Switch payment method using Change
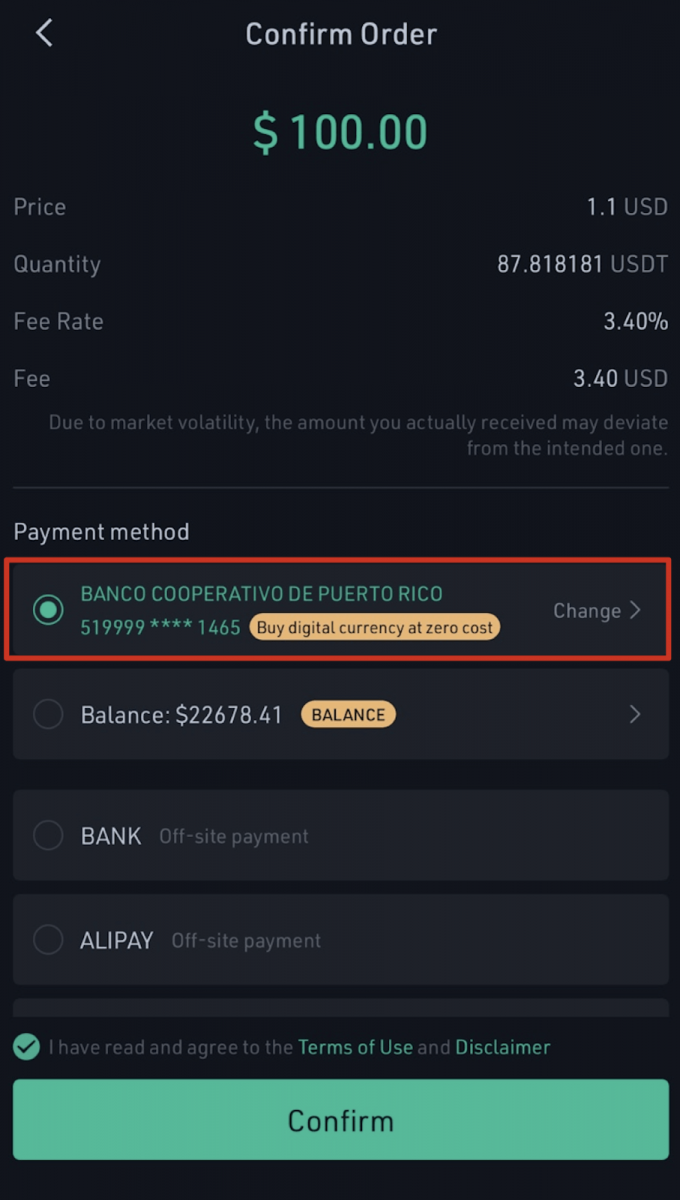The height and width of the screenshot is (1200, 680). coord(587,610)
